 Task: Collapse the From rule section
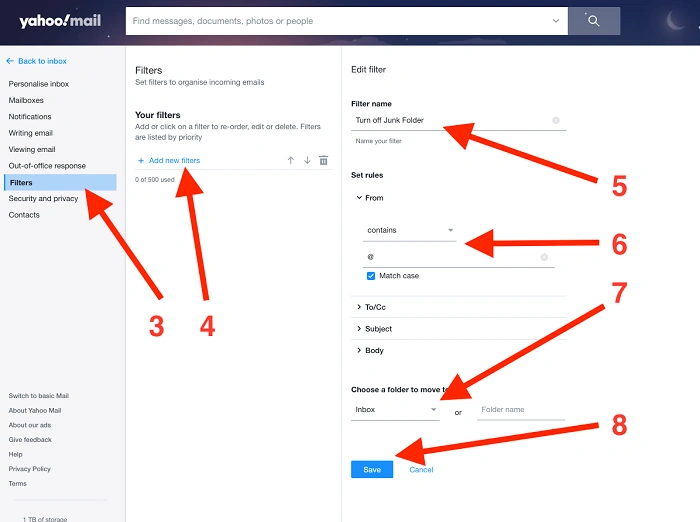370,198
